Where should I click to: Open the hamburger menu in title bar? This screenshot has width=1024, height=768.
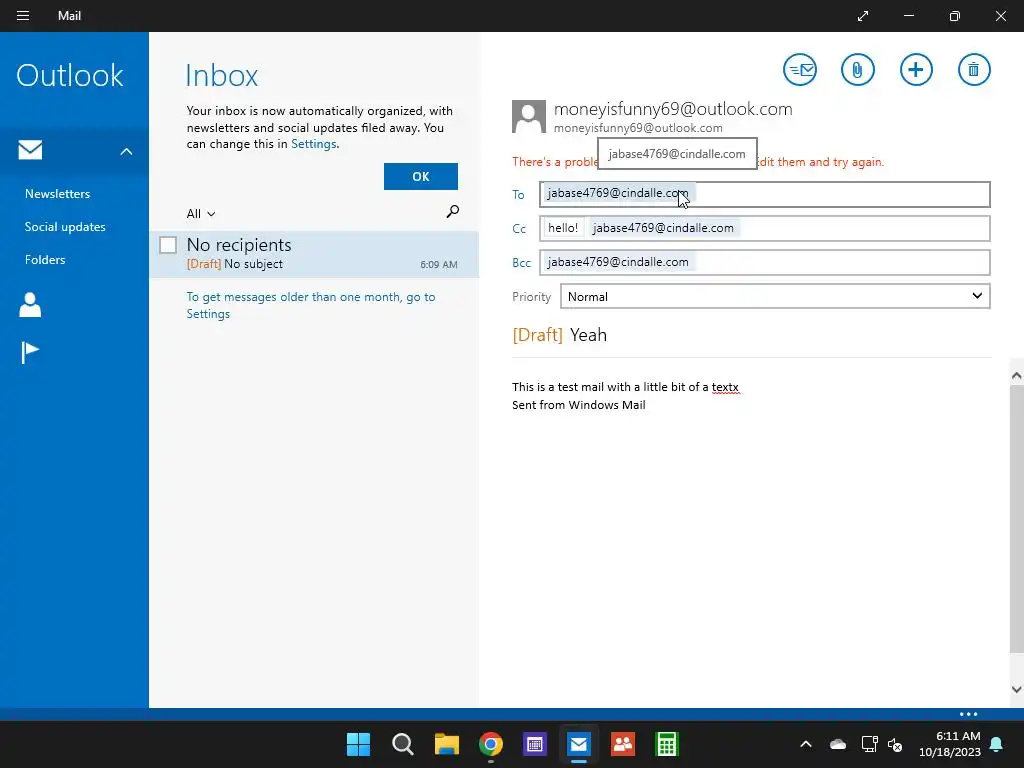(x=23, y=16)
